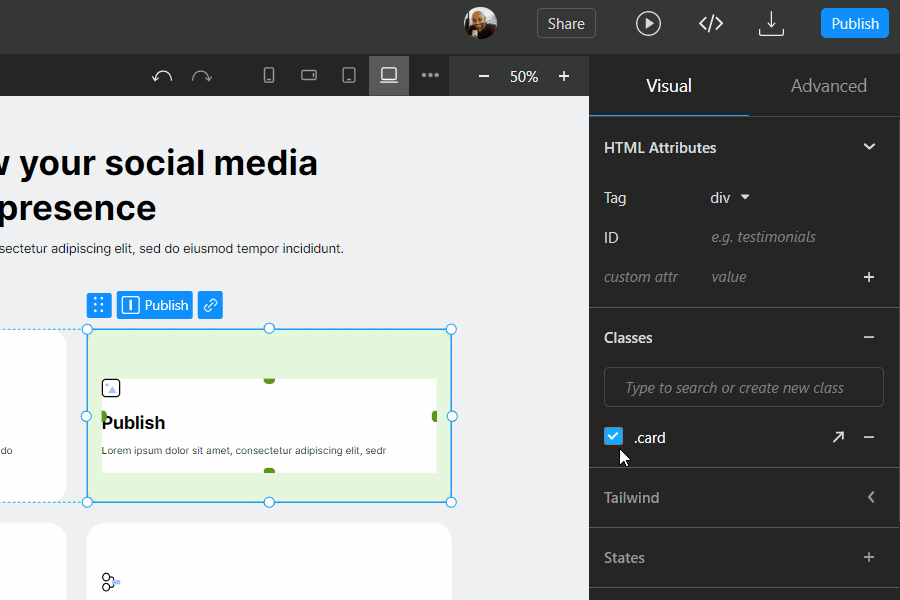Screen dimensions: 900x600
Task: Open the Visual tab
Action: coord(668,85)
